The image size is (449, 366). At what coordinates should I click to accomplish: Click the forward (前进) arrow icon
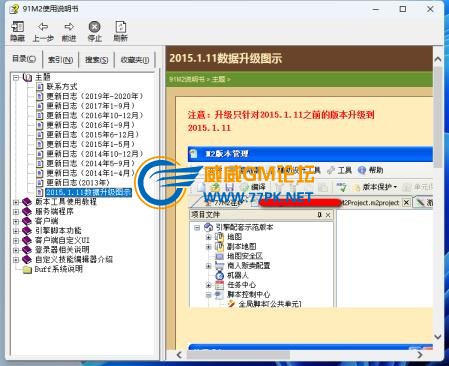click(69, 27)
